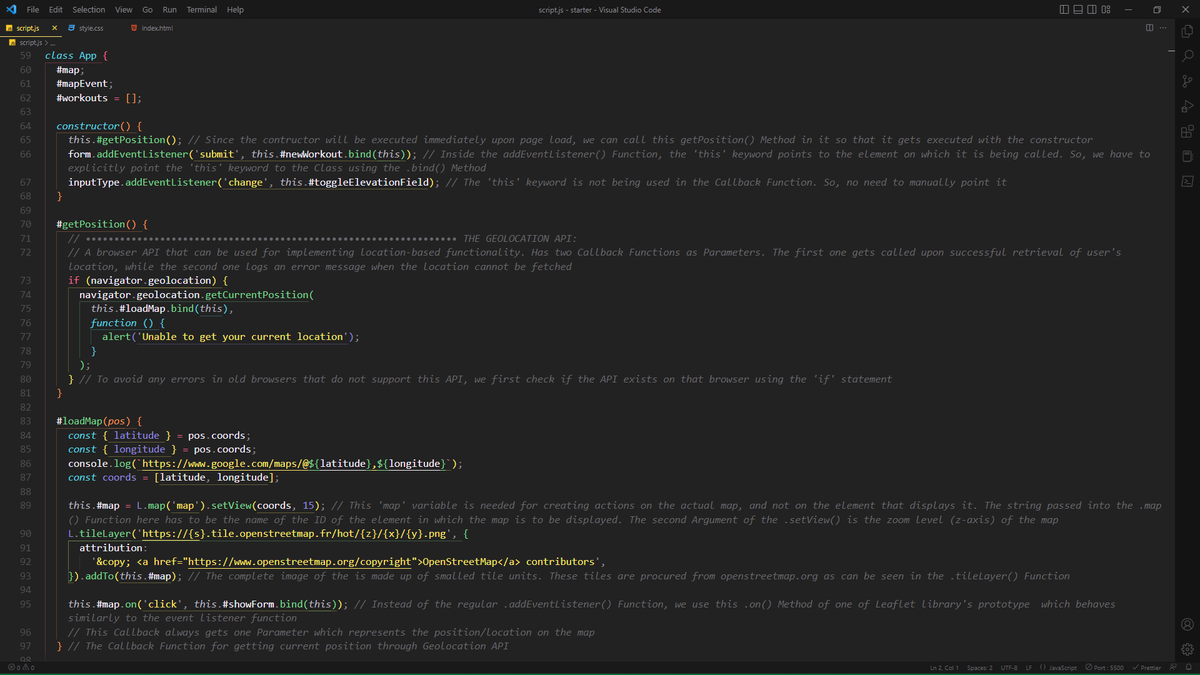Open the Selection menu
This screenshot has width=1200, height=675.
89,10
